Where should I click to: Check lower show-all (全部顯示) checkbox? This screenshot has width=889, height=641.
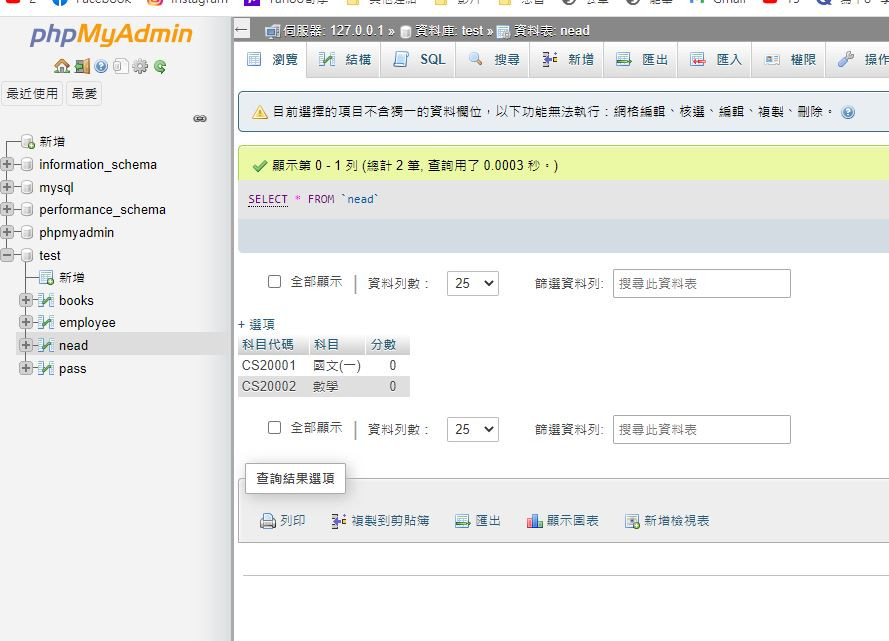[x=274, y=427]
